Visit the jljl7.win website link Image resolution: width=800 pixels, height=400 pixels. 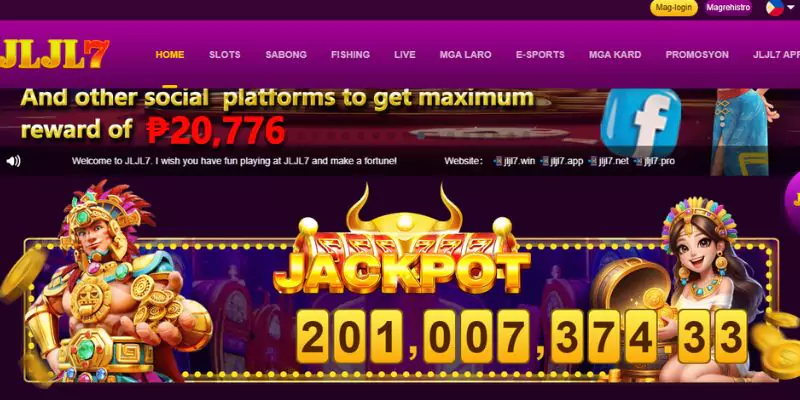514,161
